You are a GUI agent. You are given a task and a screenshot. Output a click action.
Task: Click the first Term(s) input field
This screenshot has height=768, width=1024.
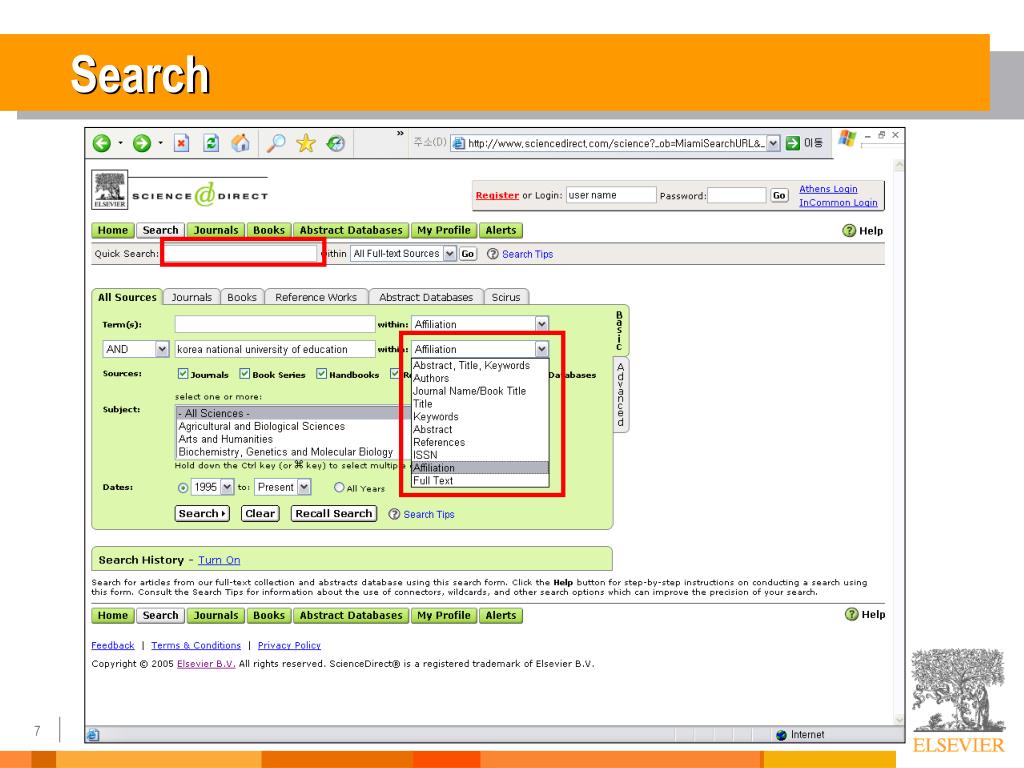275,324
